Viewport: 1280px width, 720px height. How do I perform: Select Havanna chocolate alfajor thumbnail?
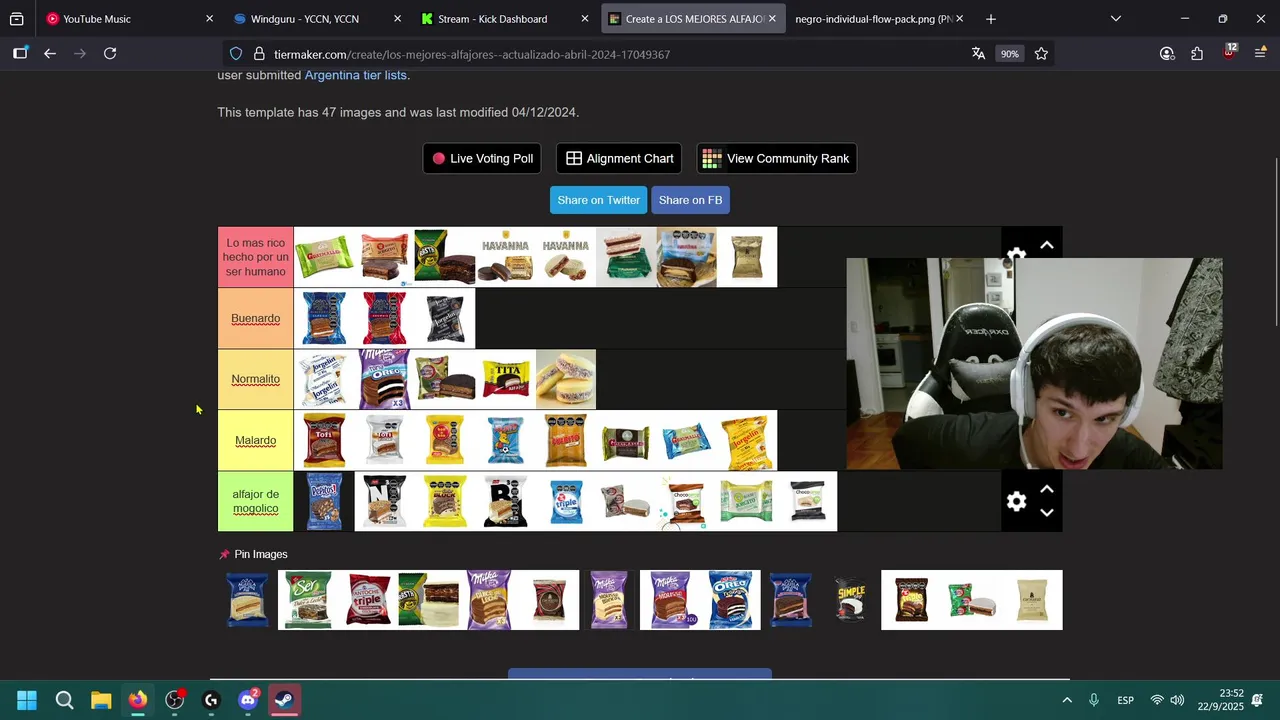(x=505, y=257)
